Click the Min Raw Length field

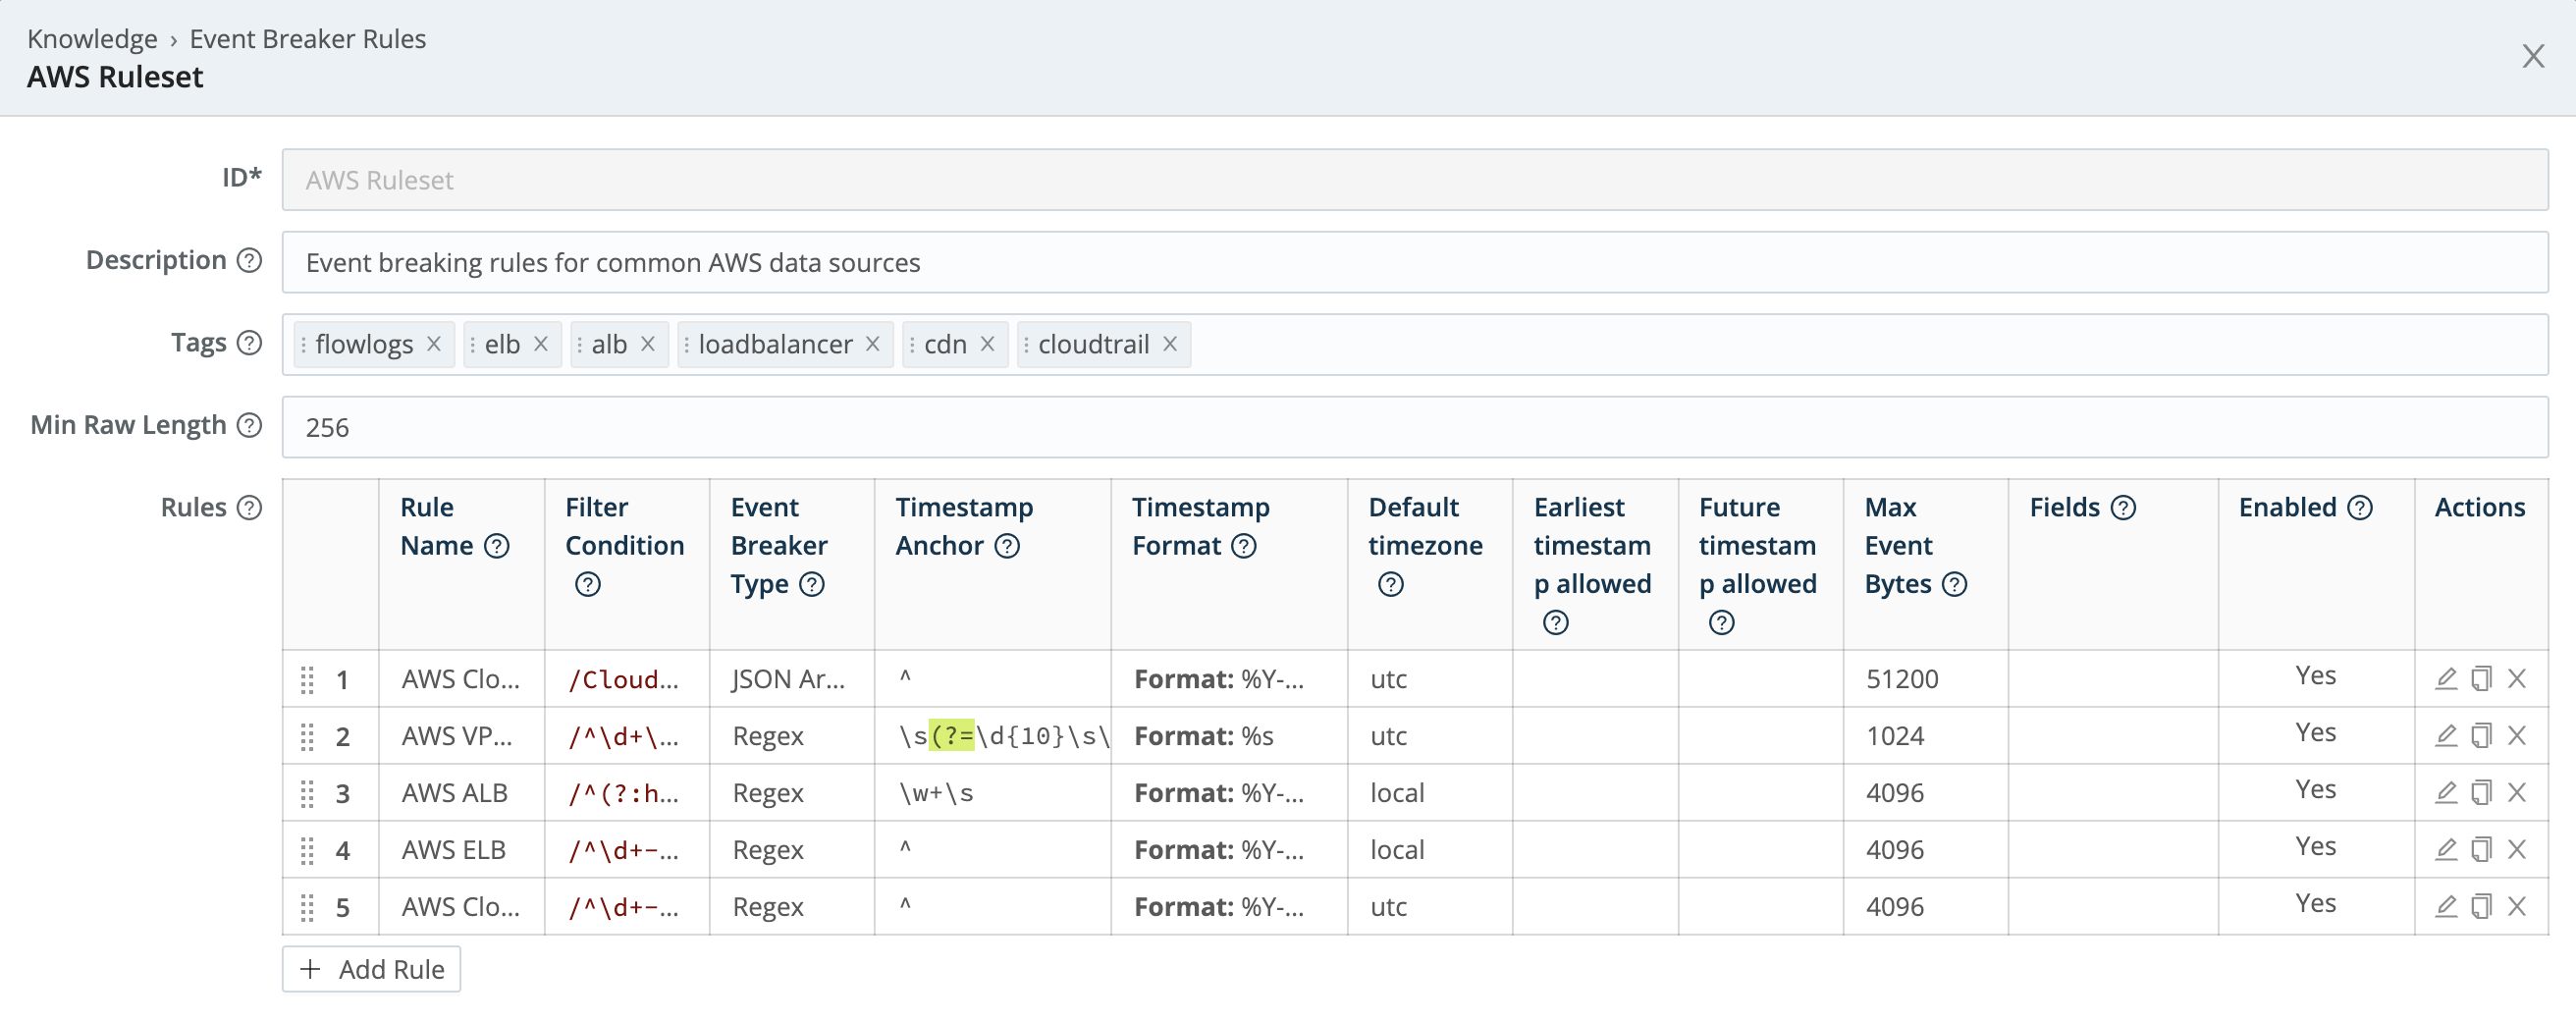(x=1415, y=427)
